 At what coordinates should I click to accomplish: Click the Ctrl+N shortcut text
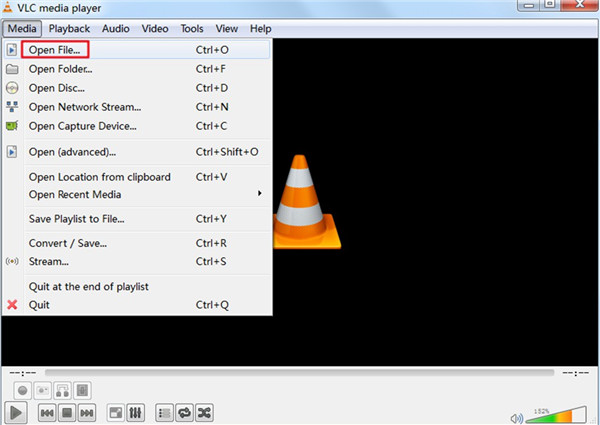tap(212, 107)
